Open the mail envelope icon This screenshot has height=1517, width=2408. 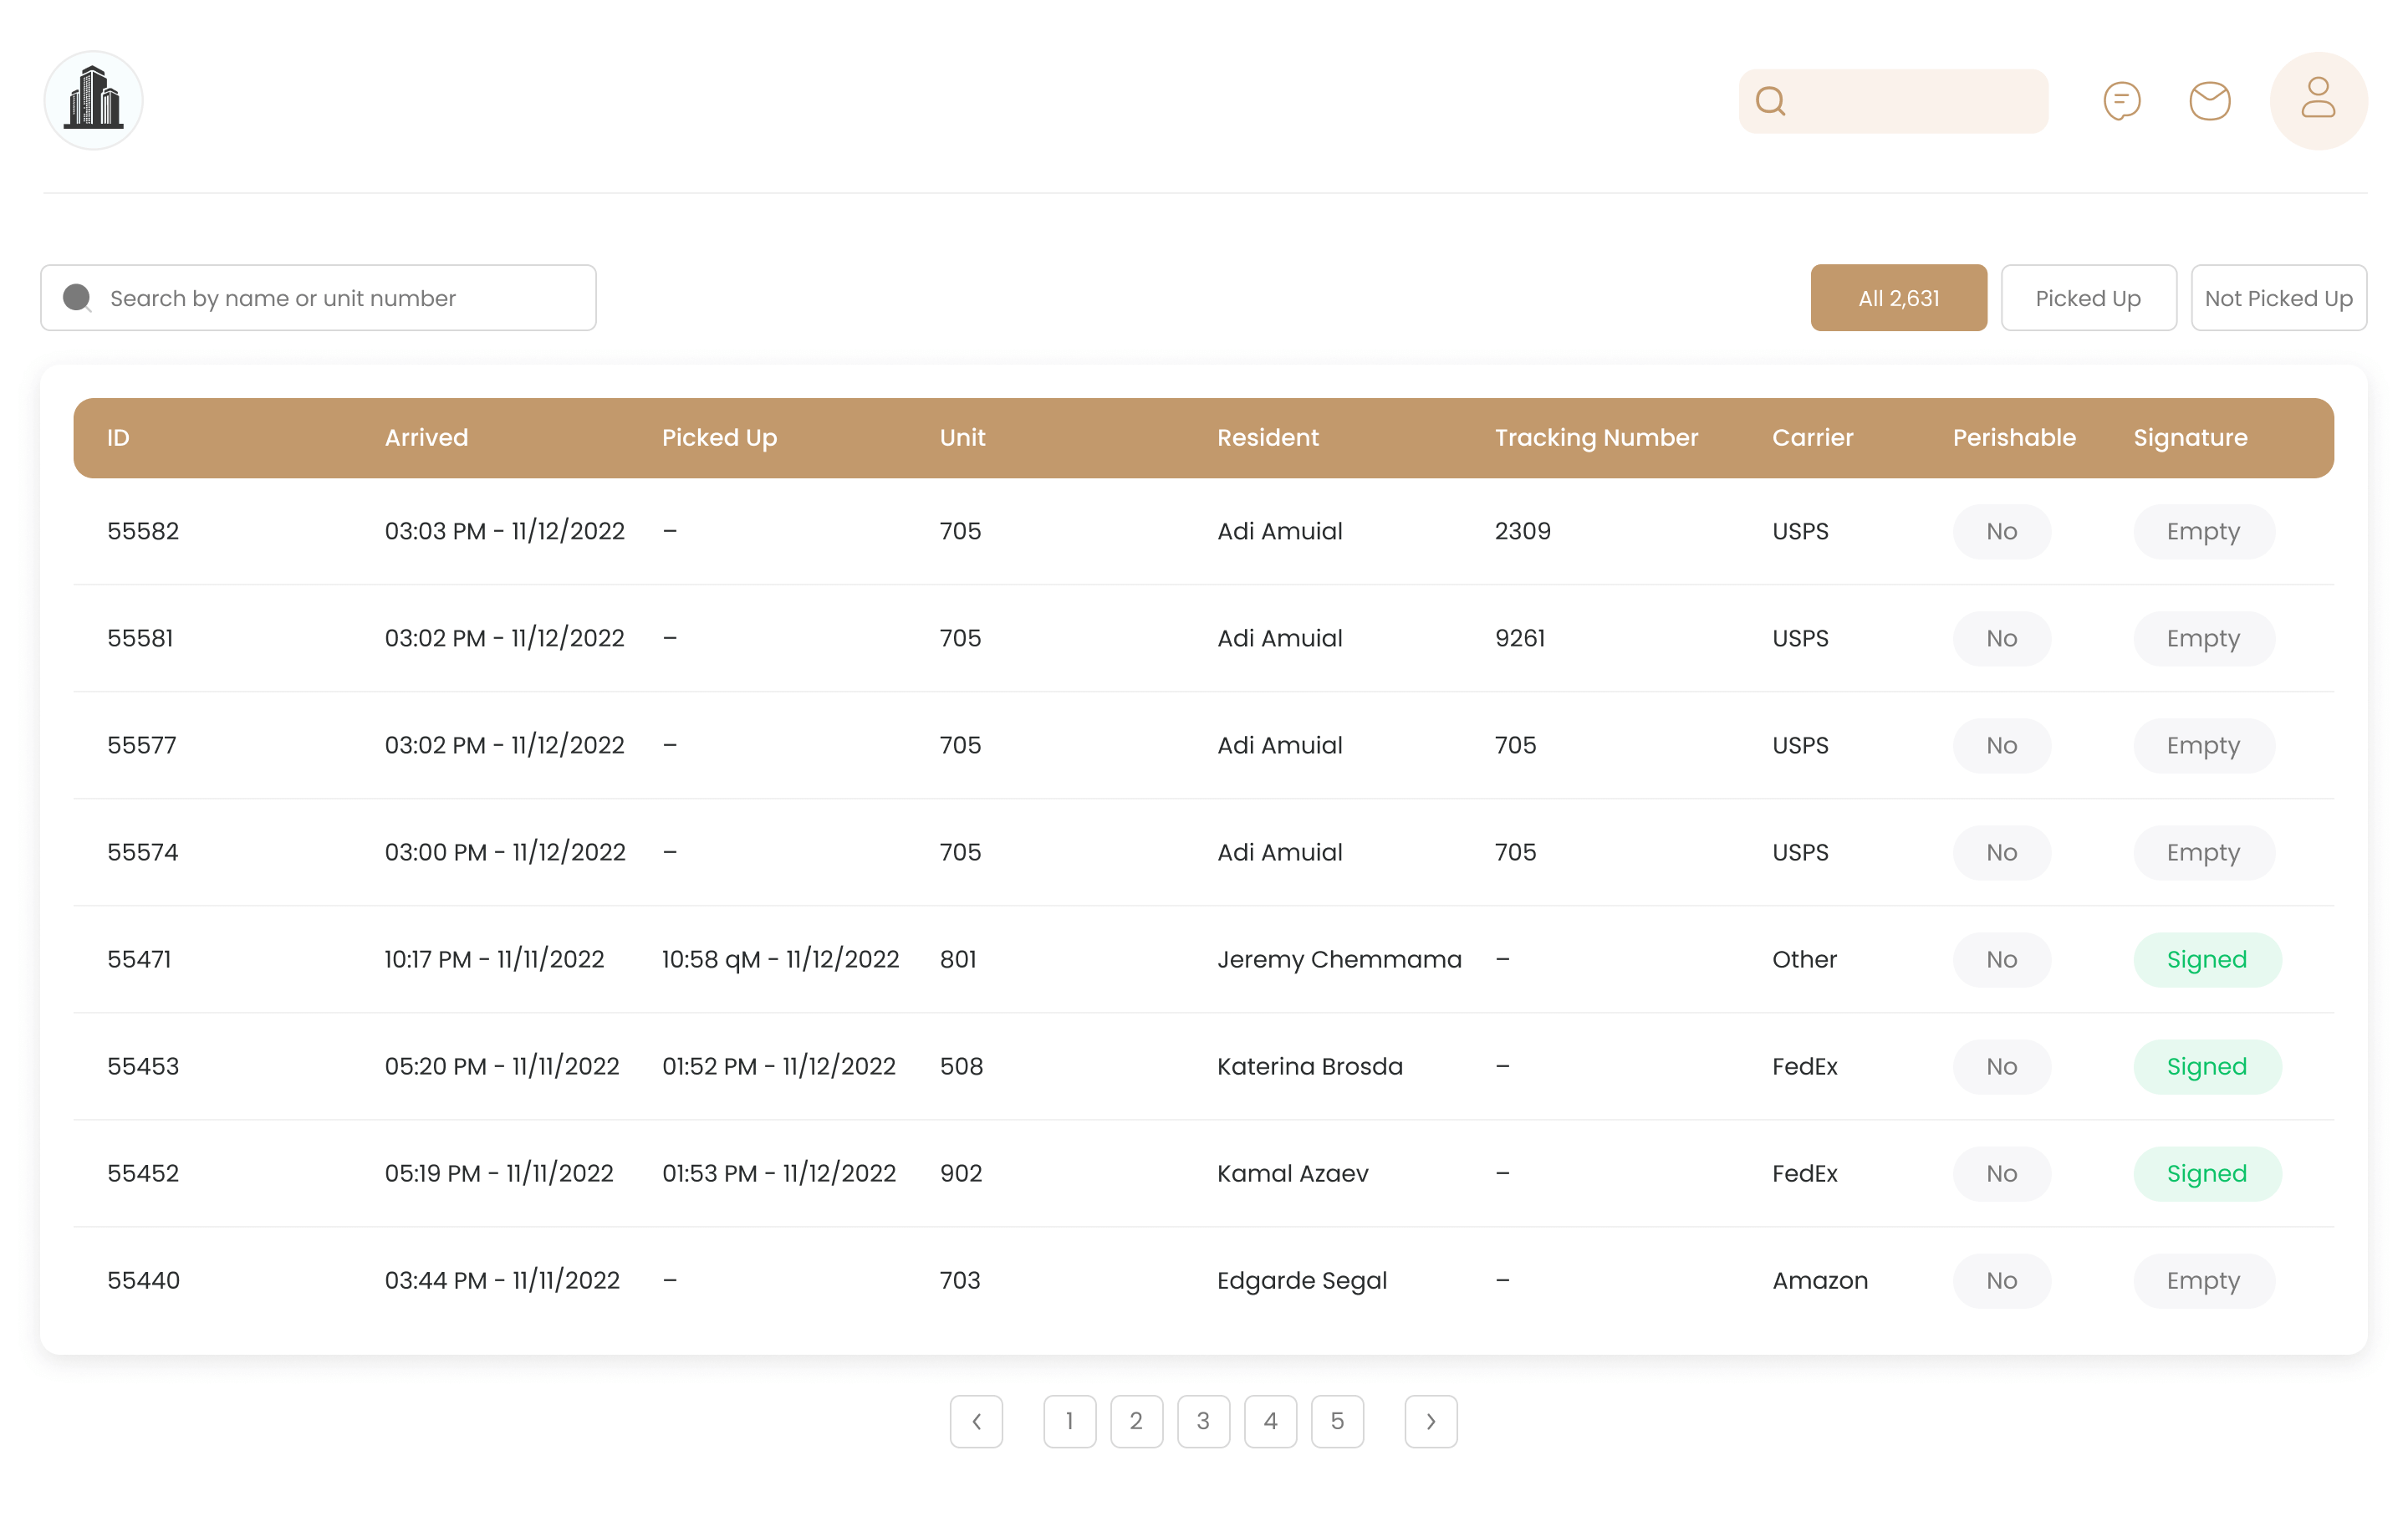point(2211,100)
